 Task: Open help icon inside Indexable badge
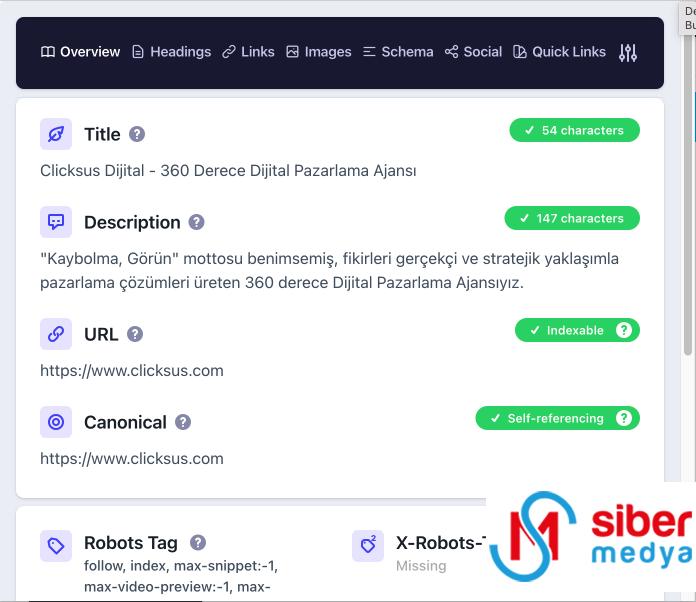pyautogui.click(x=624, y=330)
